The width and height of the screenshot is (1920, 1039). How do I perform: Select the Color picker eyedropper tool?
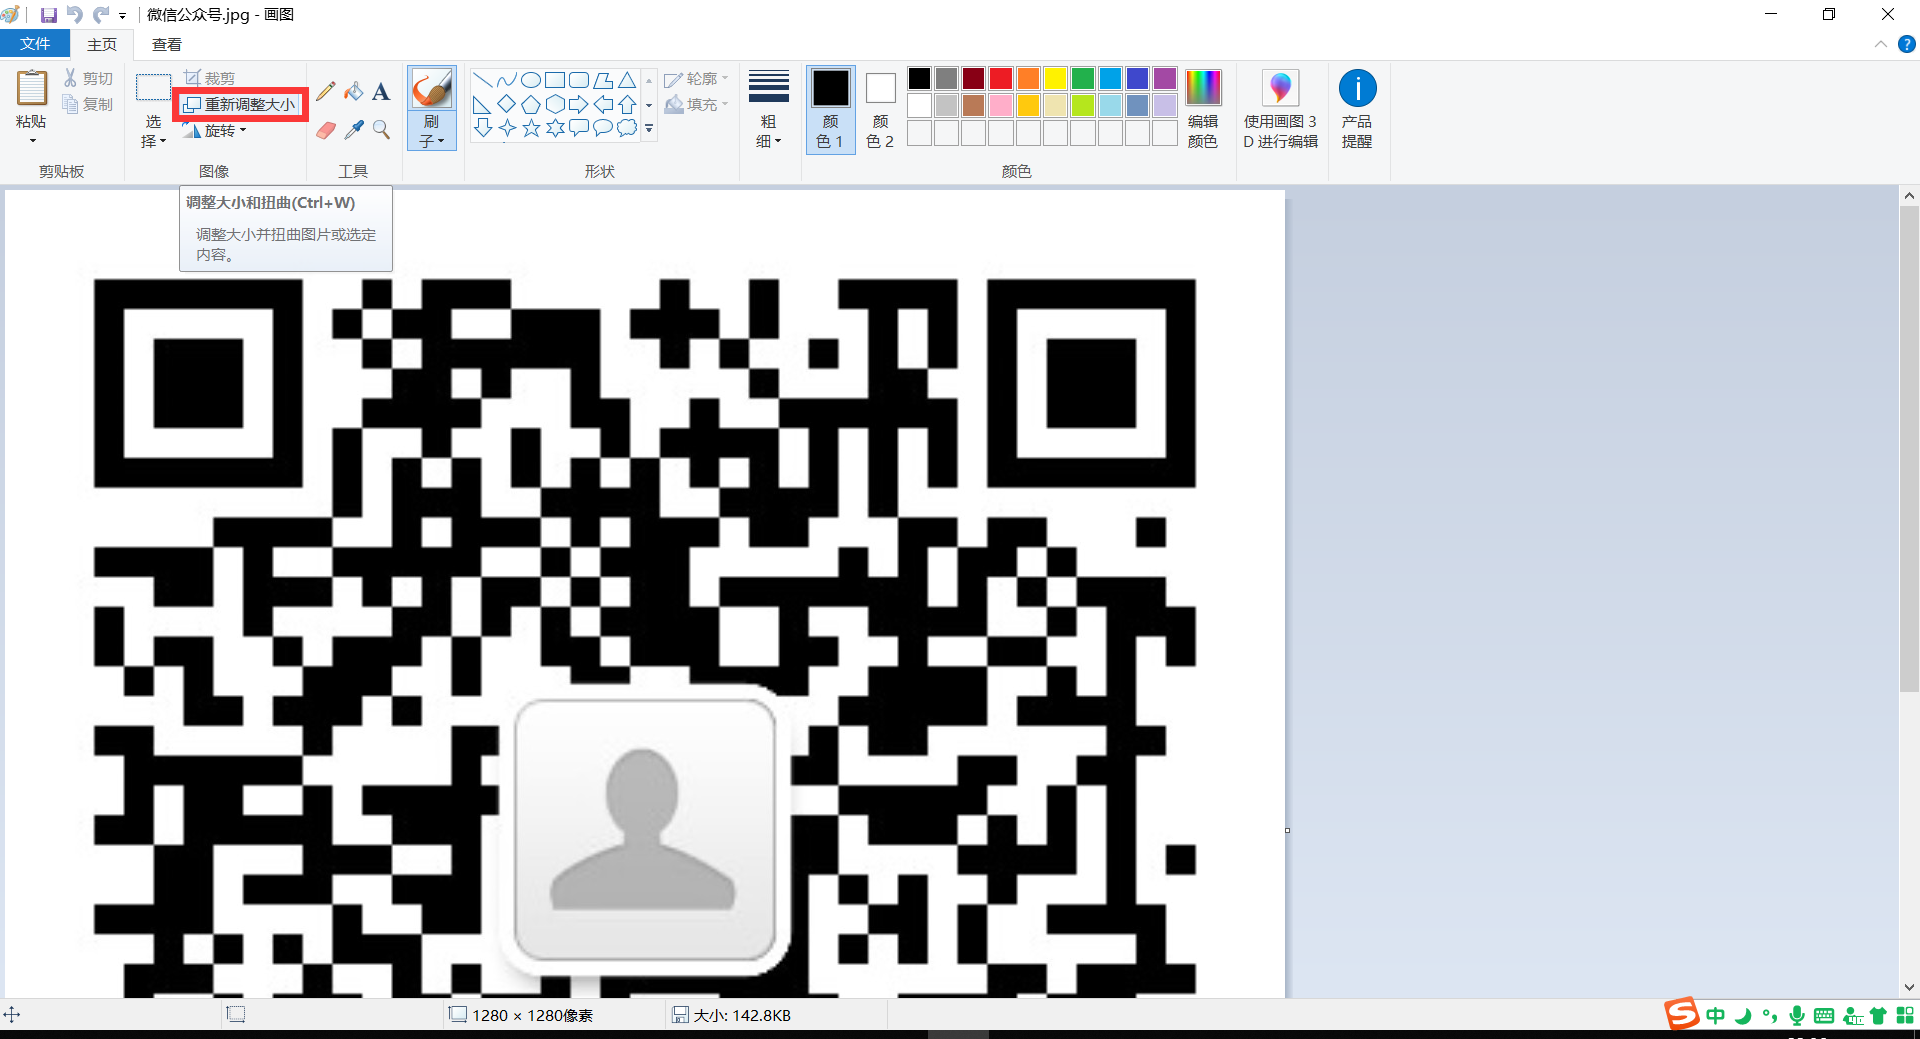[354, 130]
